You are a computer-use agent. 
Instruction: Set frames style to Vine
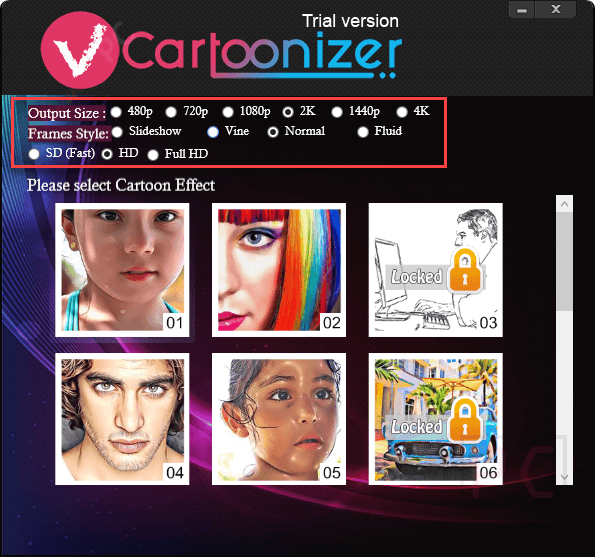(x=213, y=132)
